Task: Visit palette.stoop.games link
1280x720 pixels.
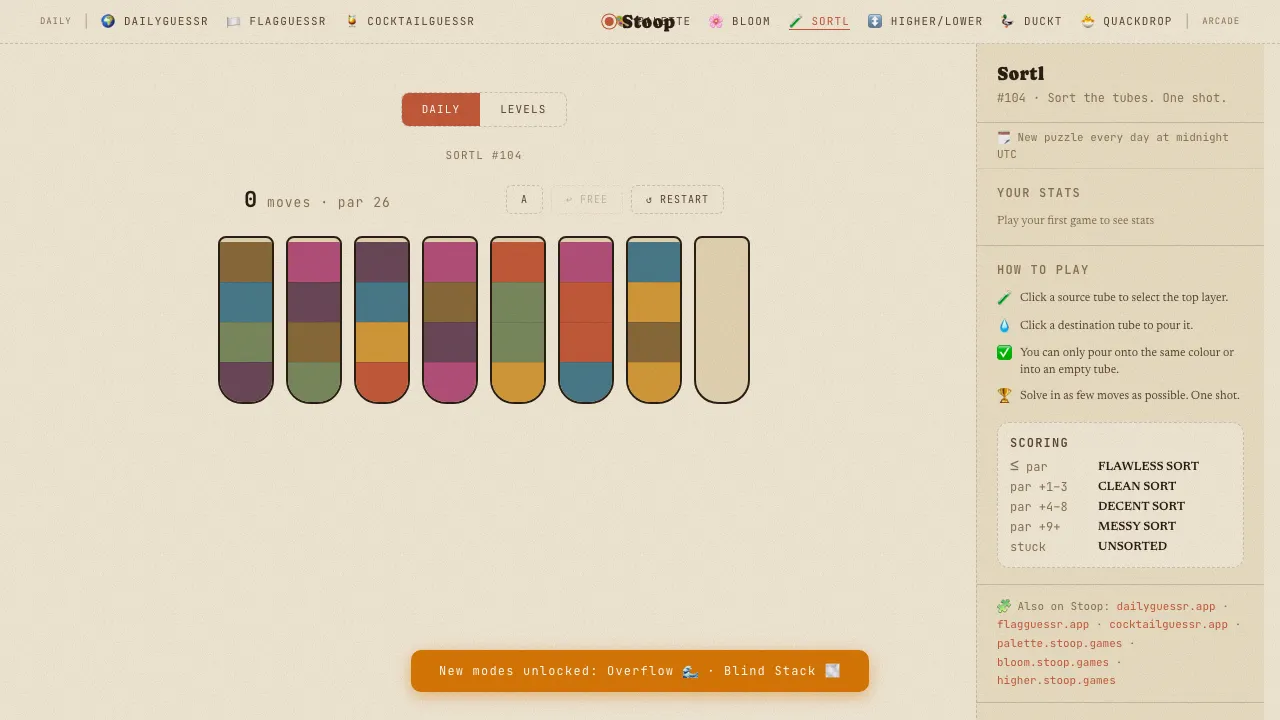Action: point(1059,643)
